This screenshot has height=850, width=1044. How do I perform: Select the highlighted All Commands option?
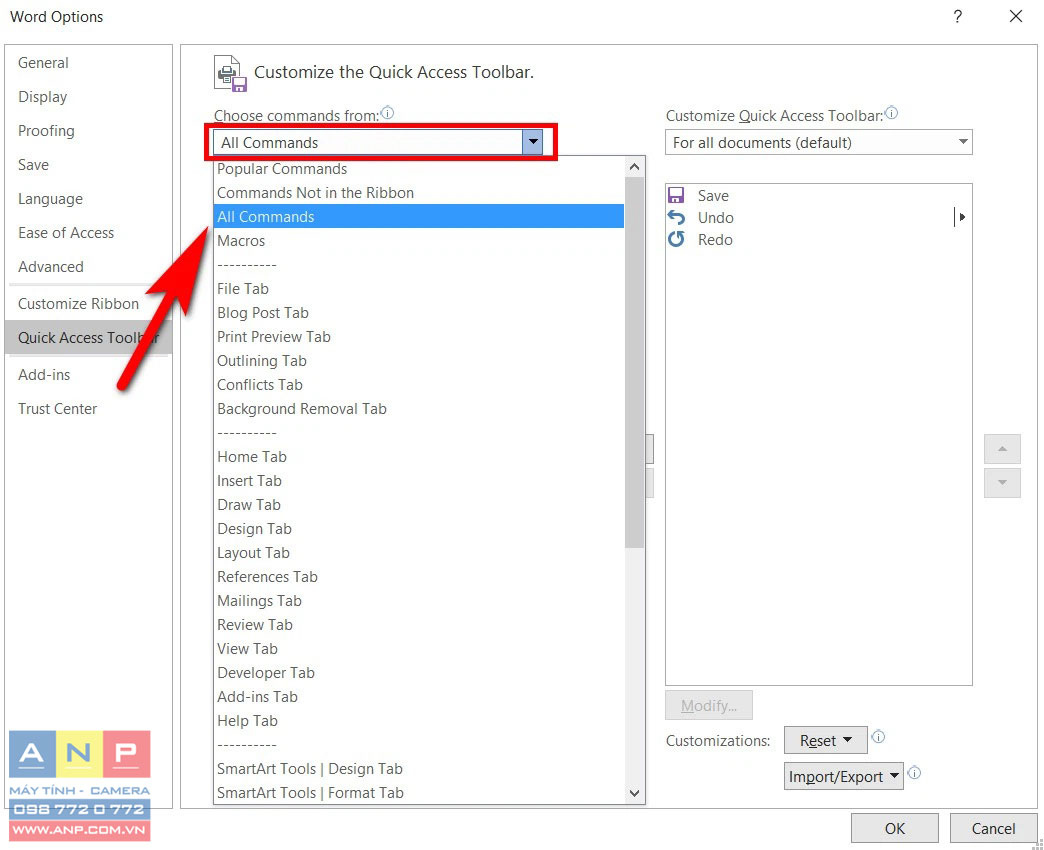pos(419,216)
